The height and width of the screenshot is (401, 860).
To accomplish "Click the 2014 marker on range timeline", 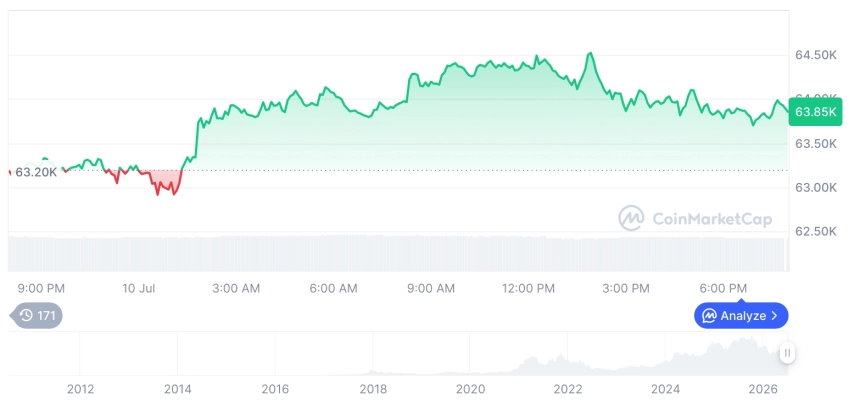I will click(178, 389).
